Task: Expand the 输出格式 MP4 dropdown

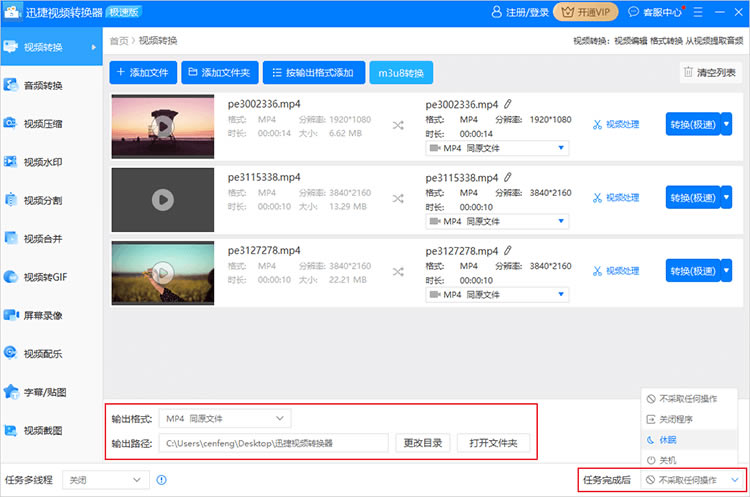Action: point(225,417)
